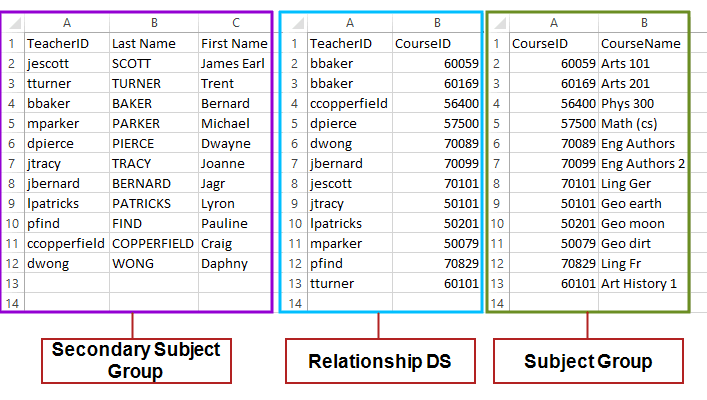Screen dimensions: 707x400
Task: Click the 'Lyron' cell
Action: [x=235, y=203]
